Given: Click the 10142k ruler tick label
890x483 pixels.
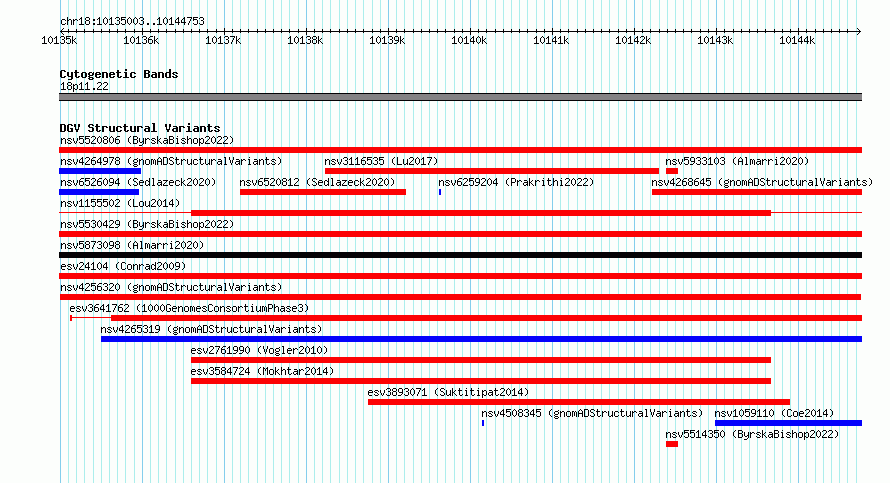Looking at the screenshot, I should (x=633, y=40).
